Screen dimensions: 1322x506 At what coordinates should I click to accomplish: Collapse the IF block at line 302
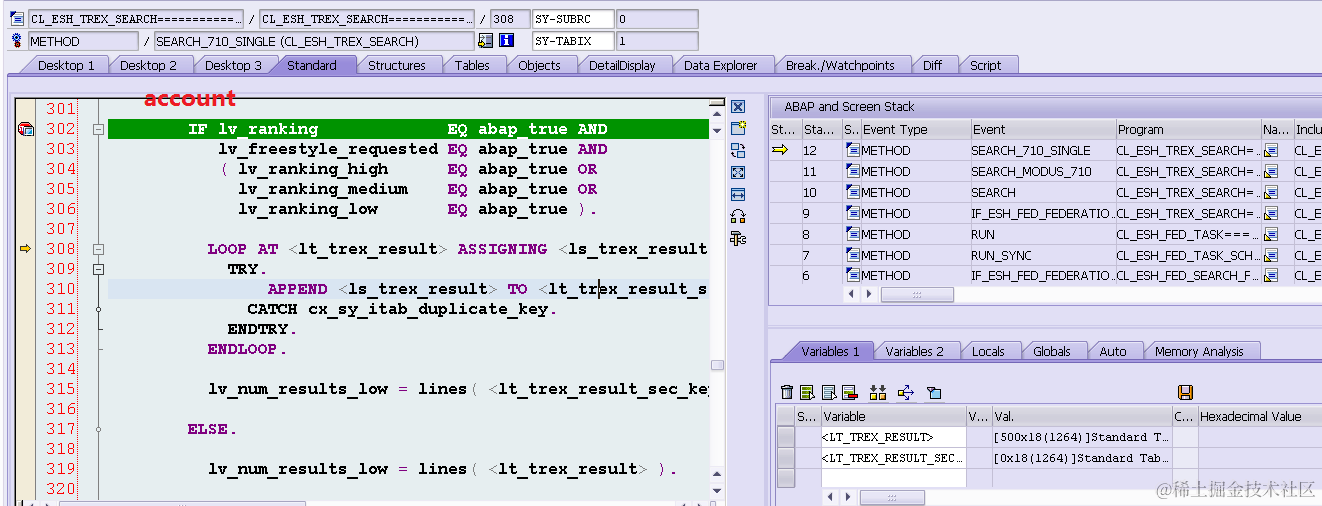tap(98, 129)
